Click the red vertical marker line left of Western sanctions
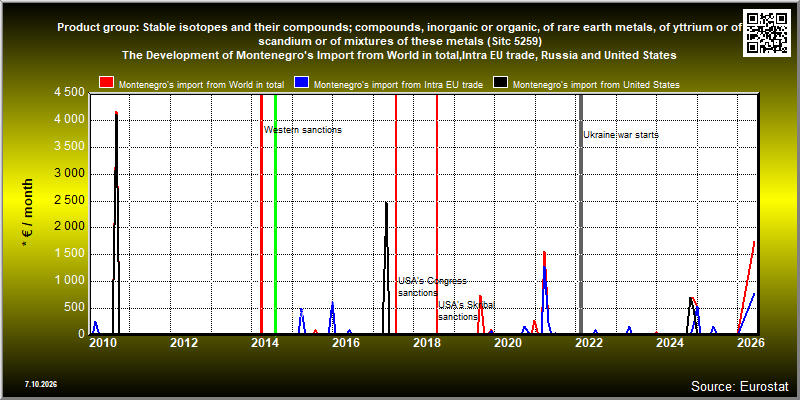 (x=261, y=214)
